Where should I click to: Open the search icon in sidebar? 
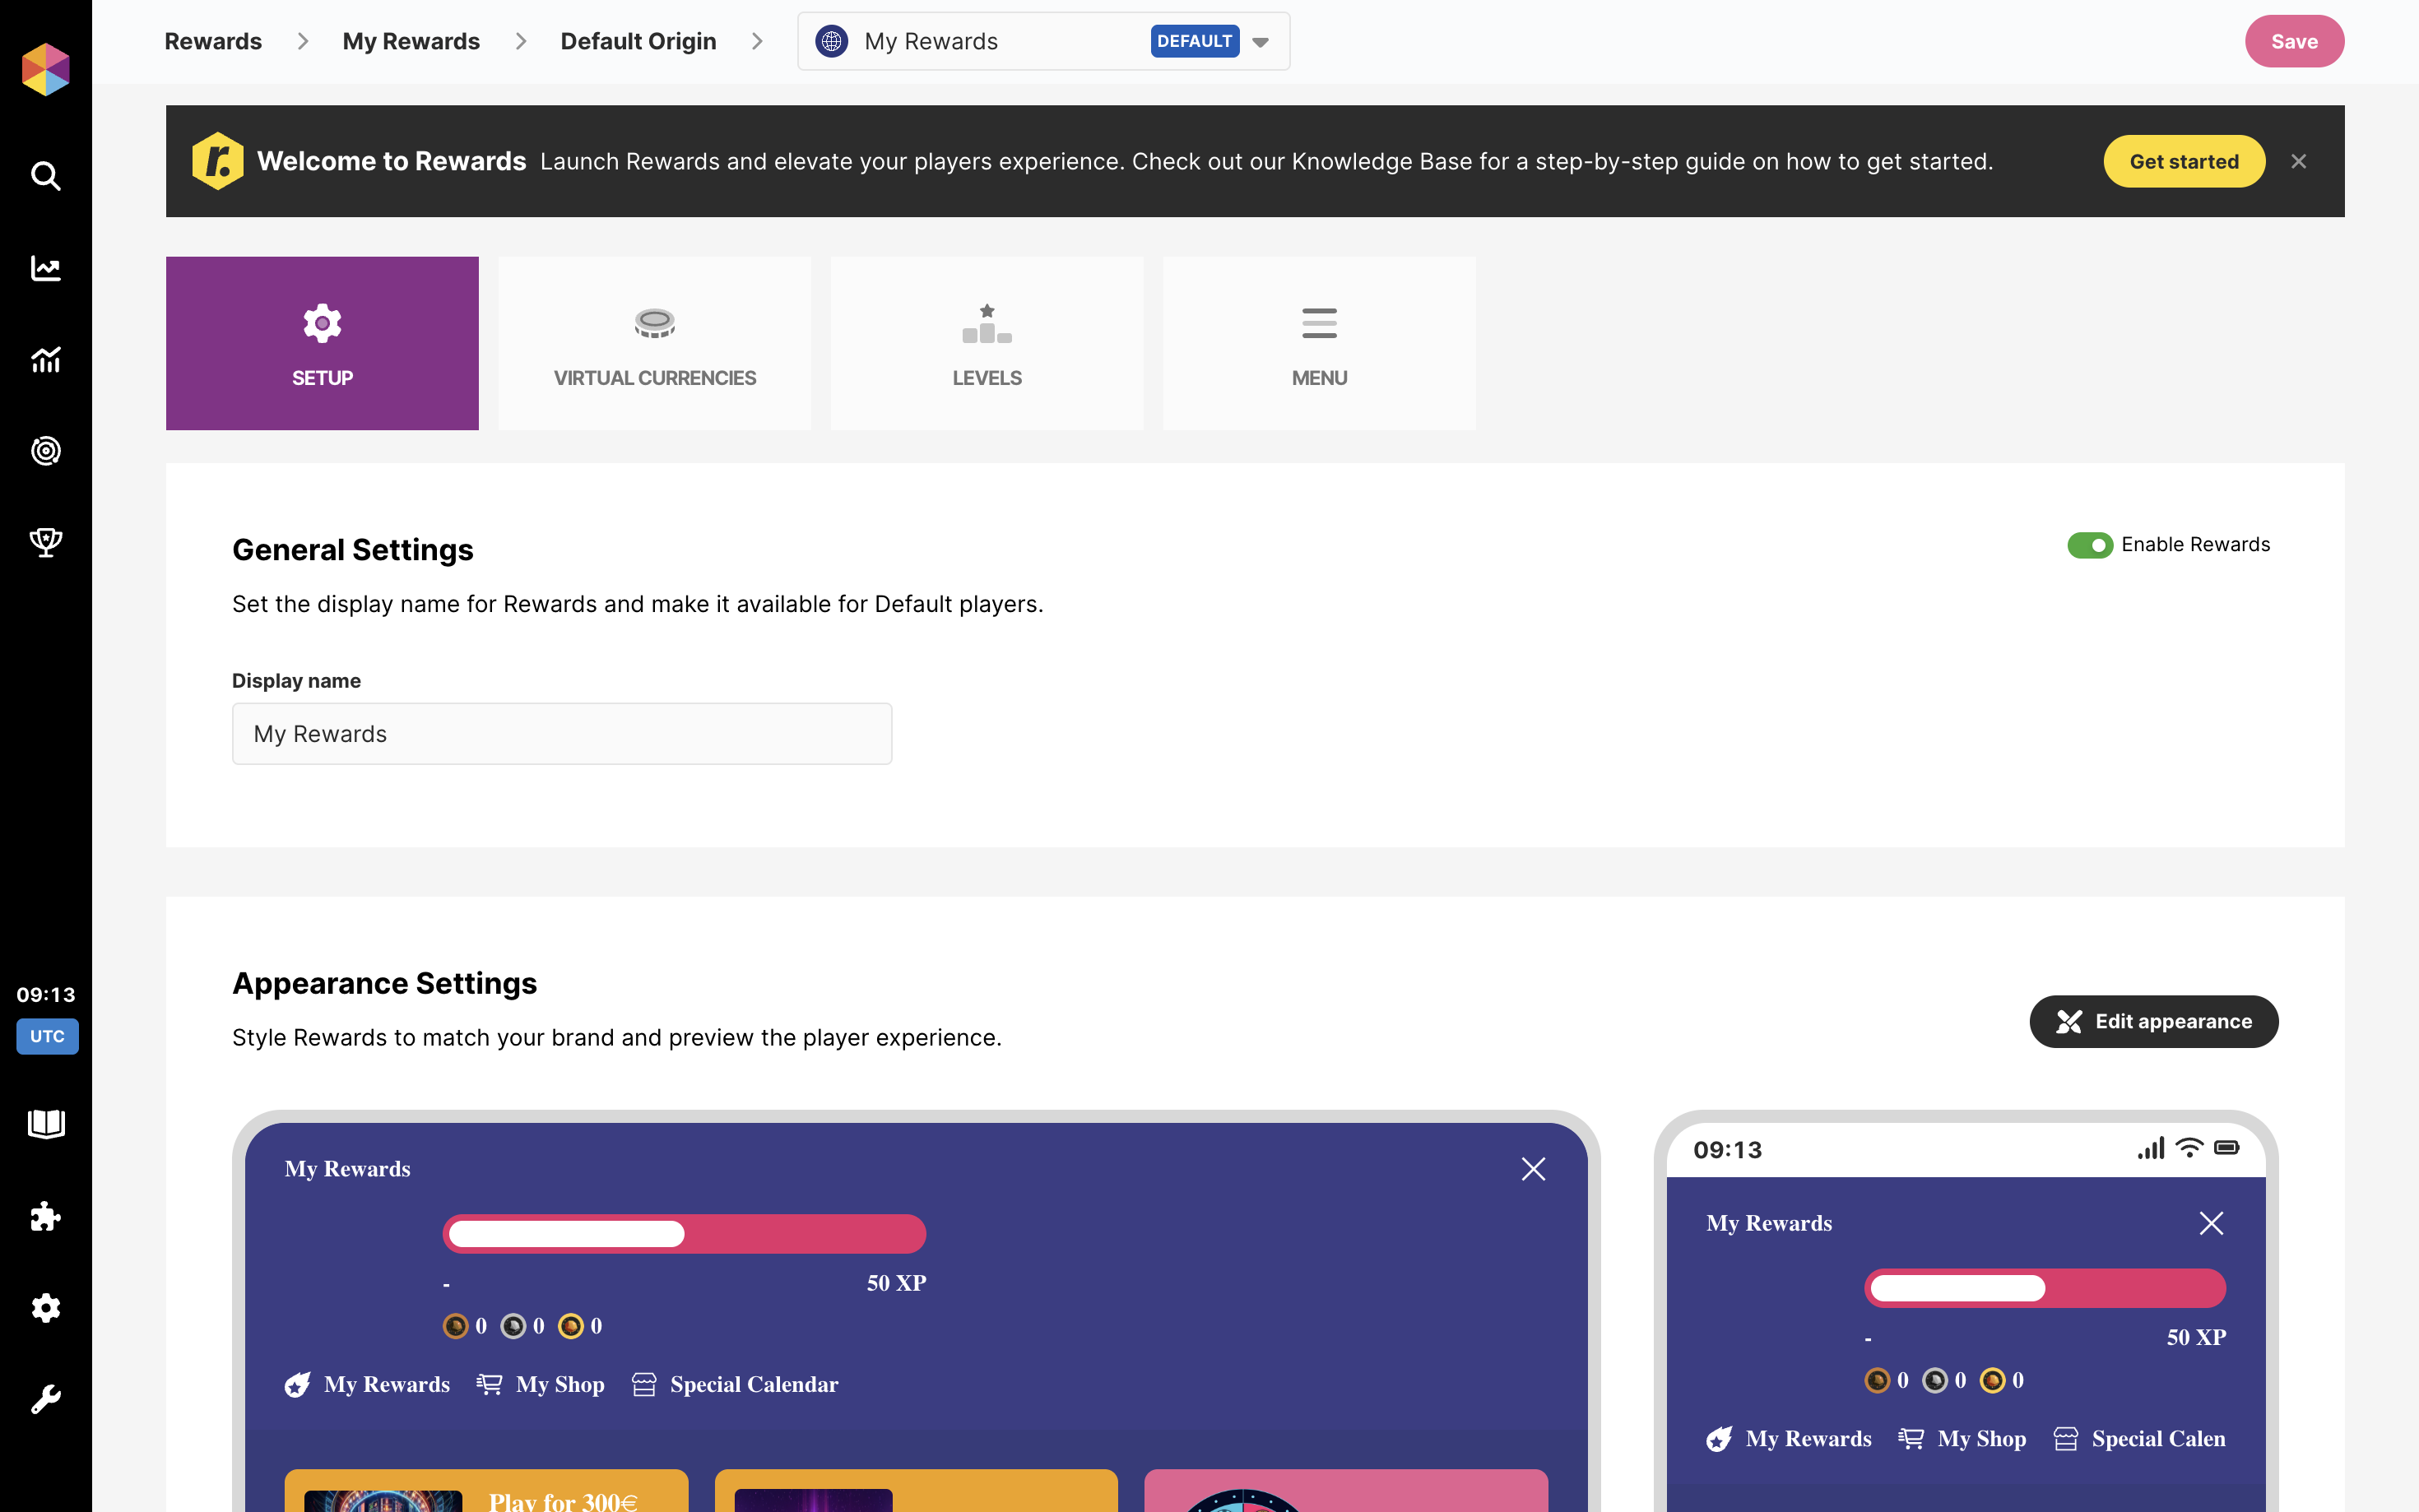point(46,176)
